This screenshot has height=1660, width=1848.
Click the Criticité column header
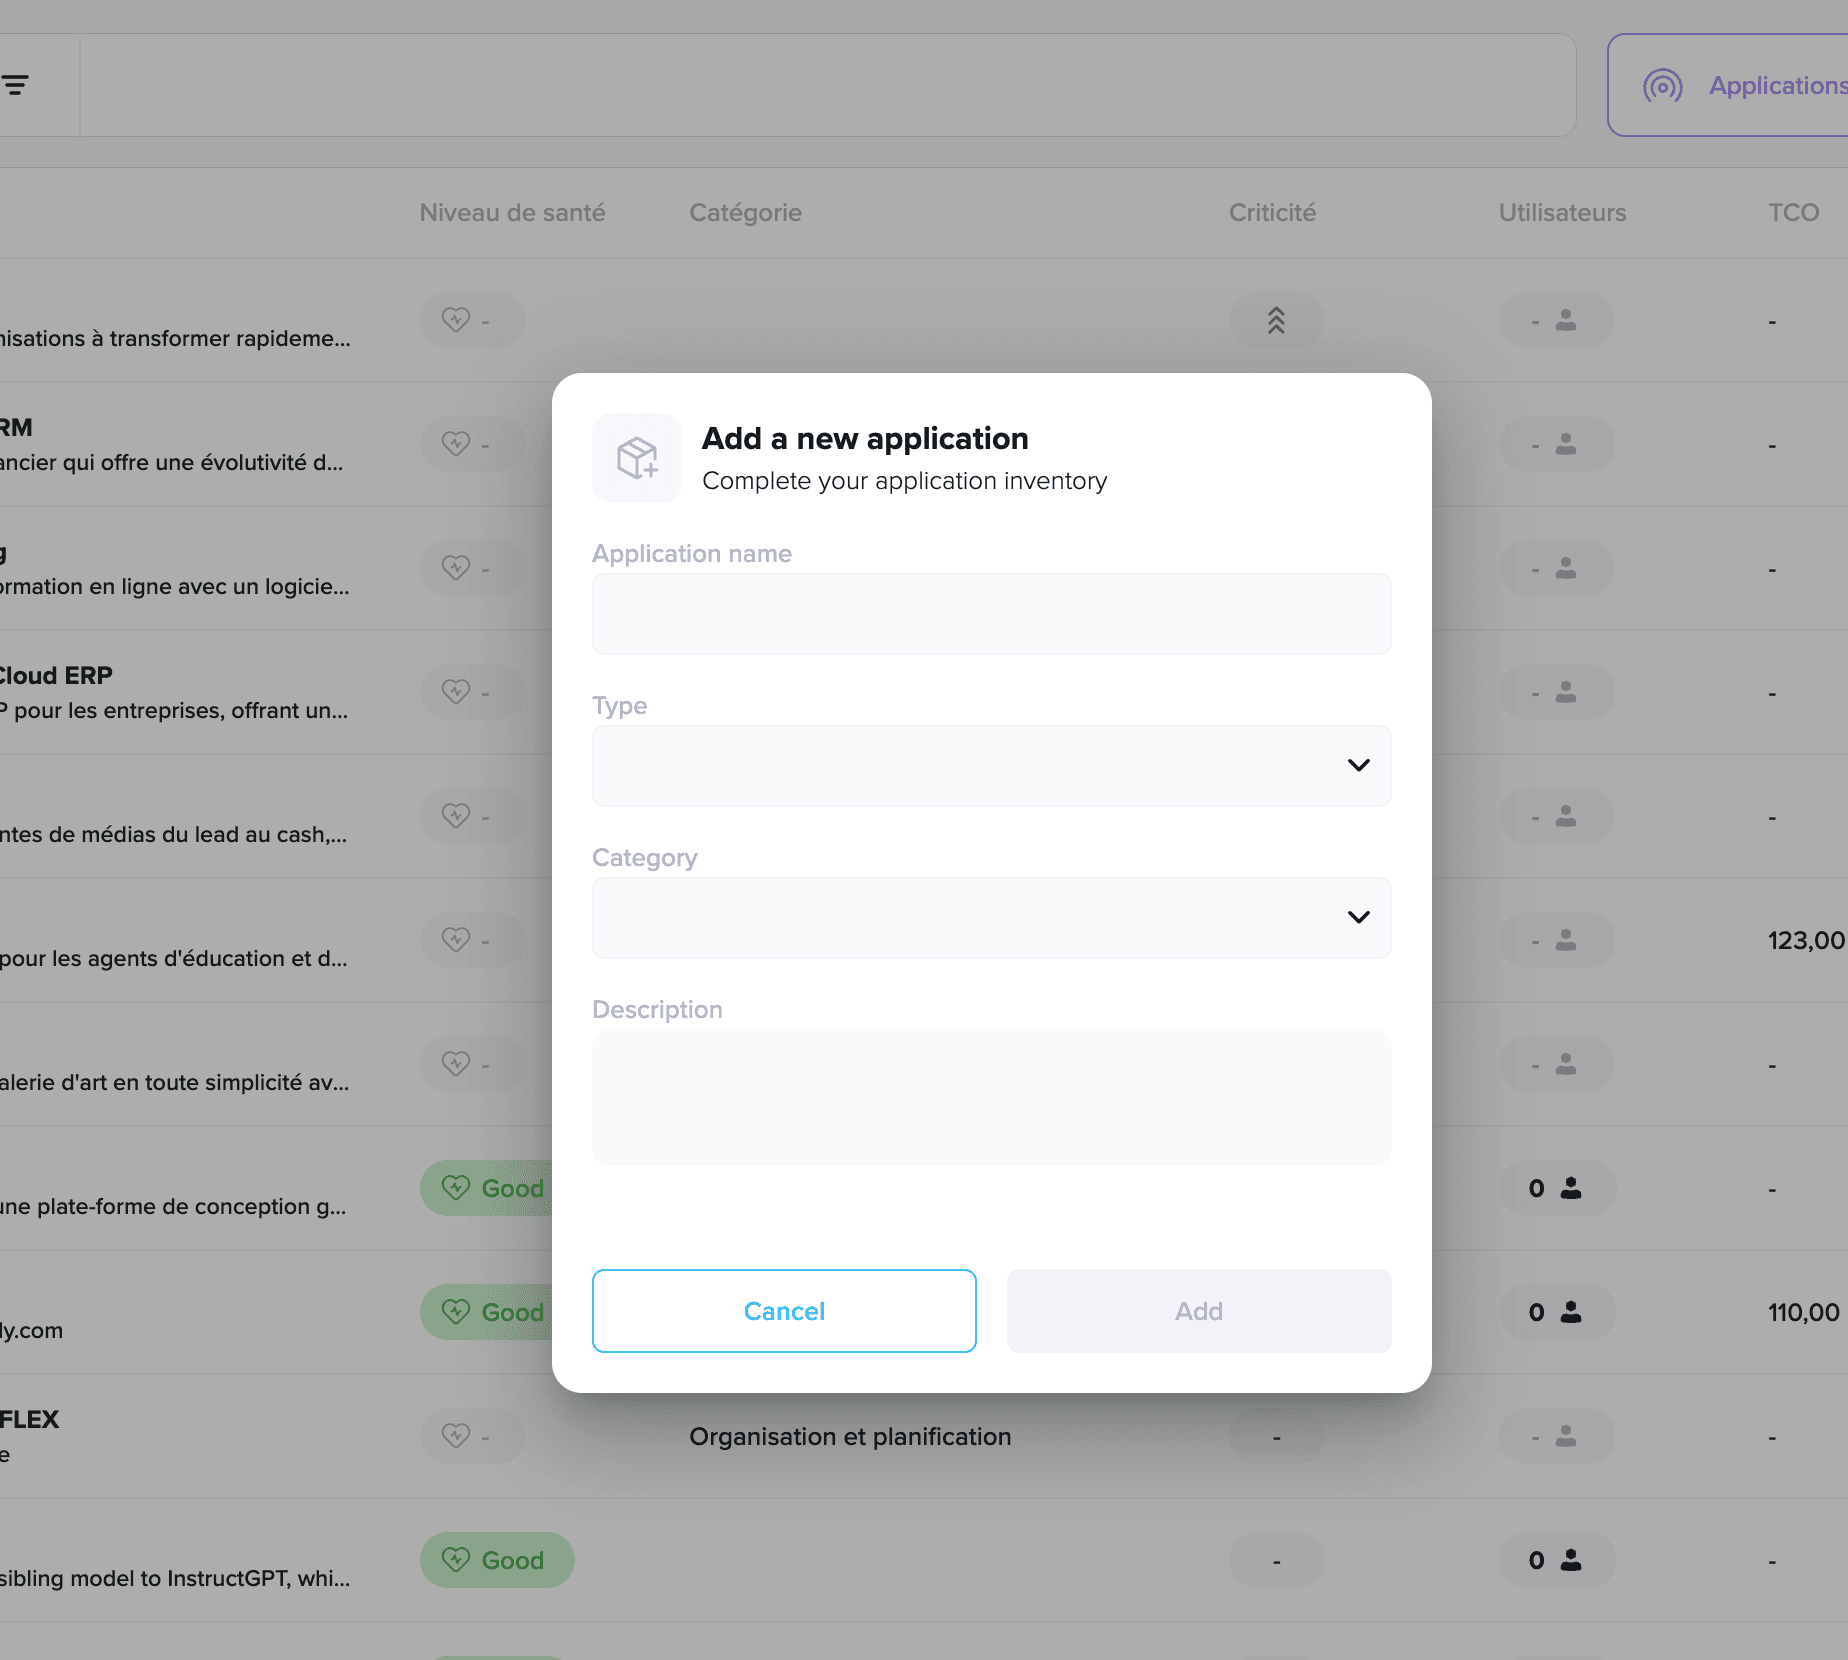coord(1271,212)
